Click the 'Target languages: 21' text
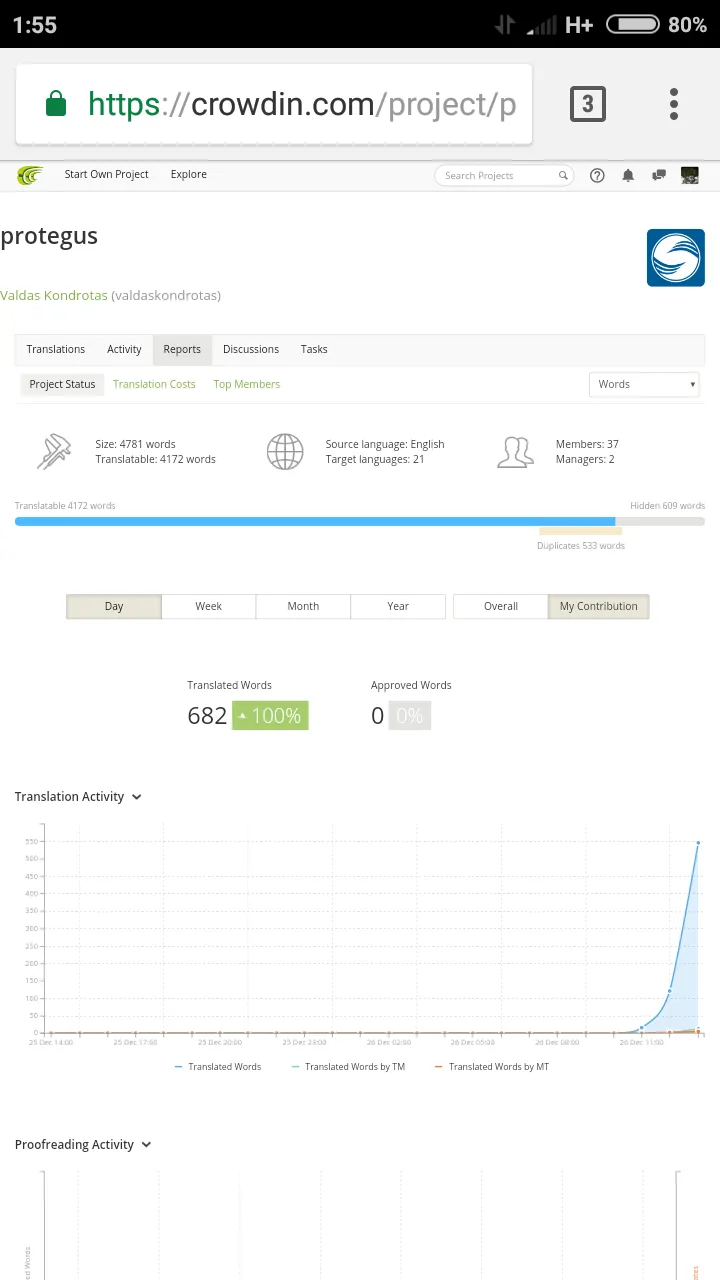 (375, 459)
